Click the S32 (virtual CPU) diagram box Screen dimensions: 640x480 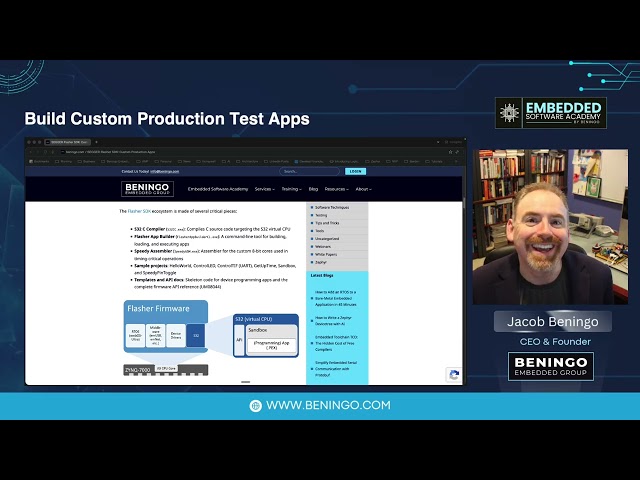(266, 336)
